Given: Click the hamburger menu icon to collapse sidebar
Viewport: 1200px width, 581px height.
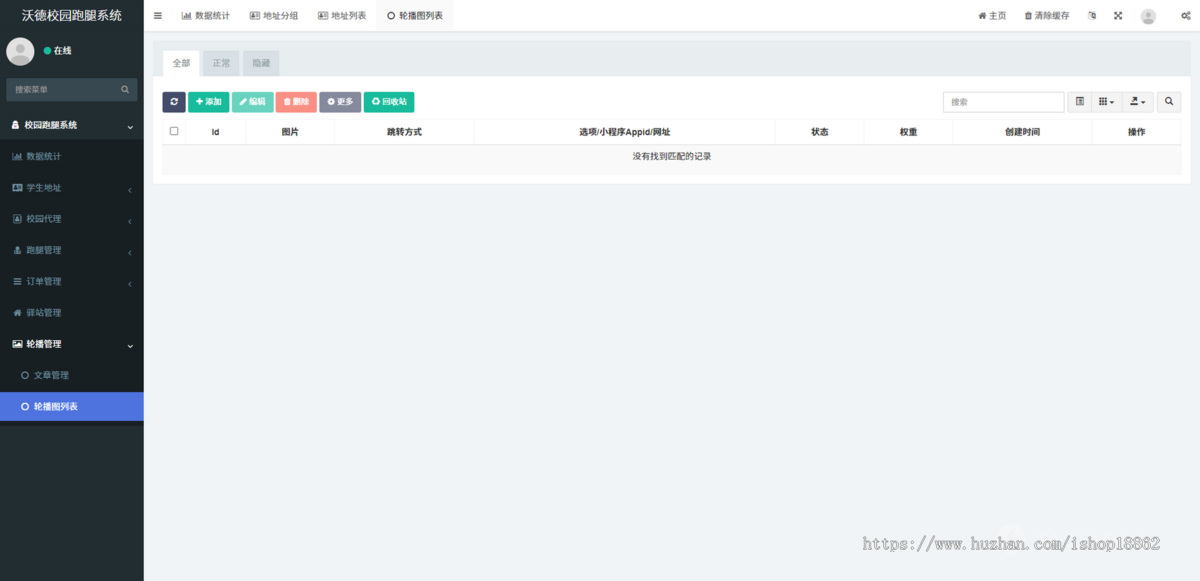Looking at the screenshot, I should pyautogui.click(x=157, y=15).
